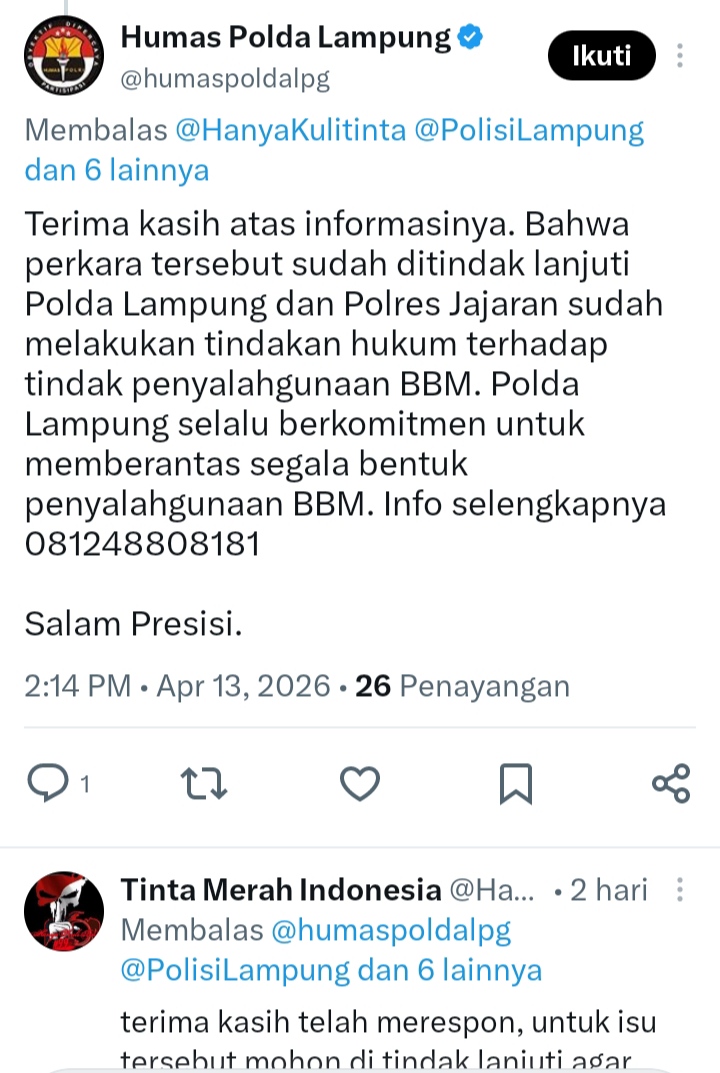Expand the "dan 6 lainnya" recipients list
Image resolution: width=720 pixels, height=1073 pixels.
coord(117,170)
